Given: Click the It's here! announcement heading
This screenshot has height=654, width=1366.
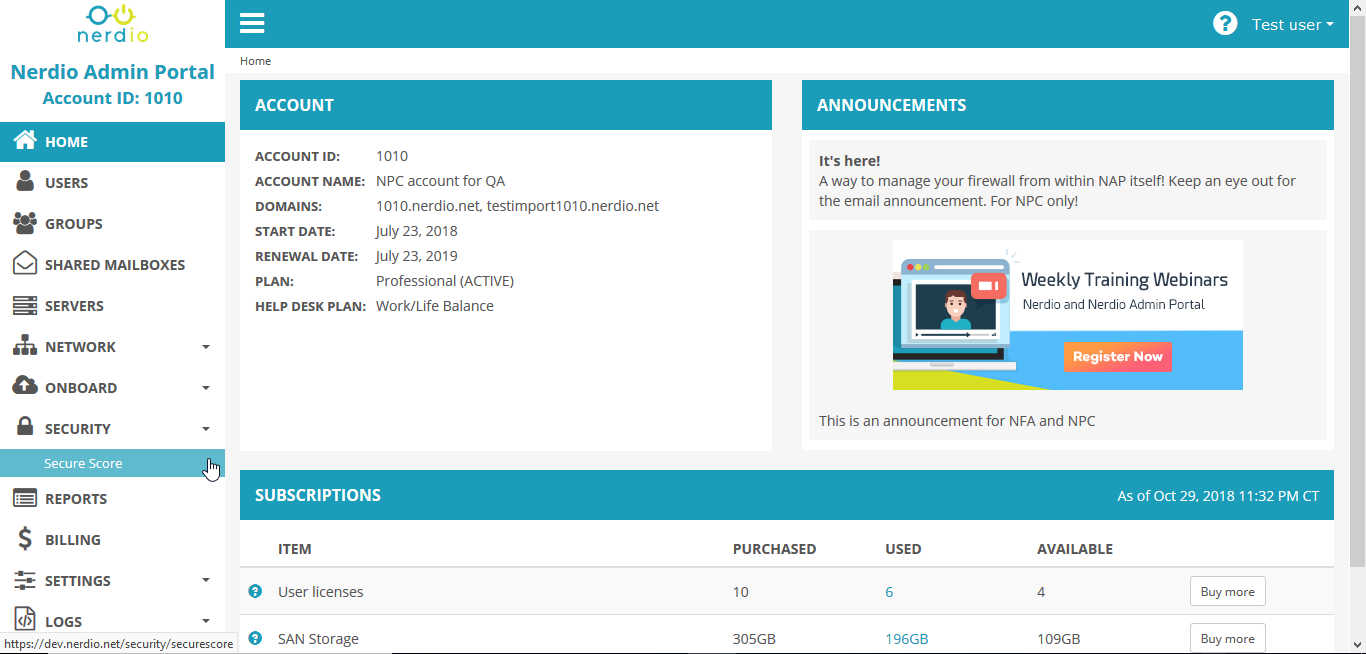Looking at the screenshot, I should tap(849, 161).
